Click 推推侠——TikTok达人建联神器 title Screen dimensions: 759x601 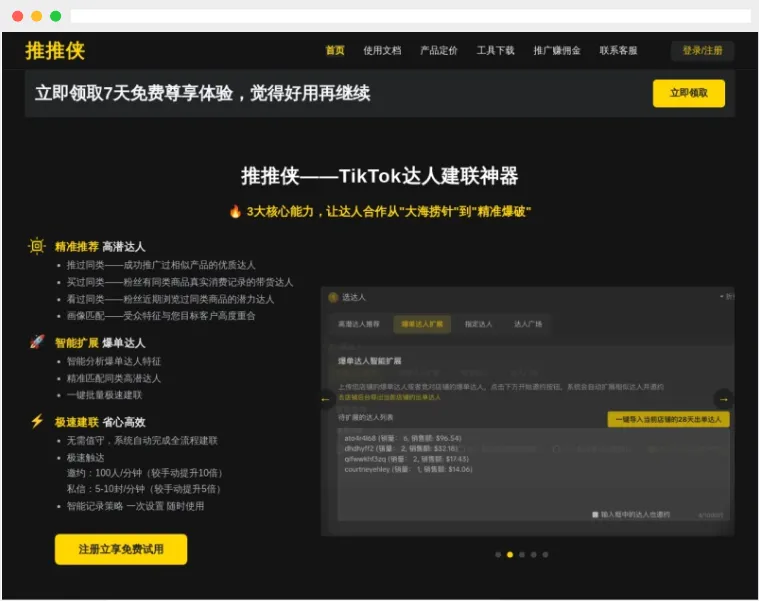pyautogui.click(x=380, y=176)
